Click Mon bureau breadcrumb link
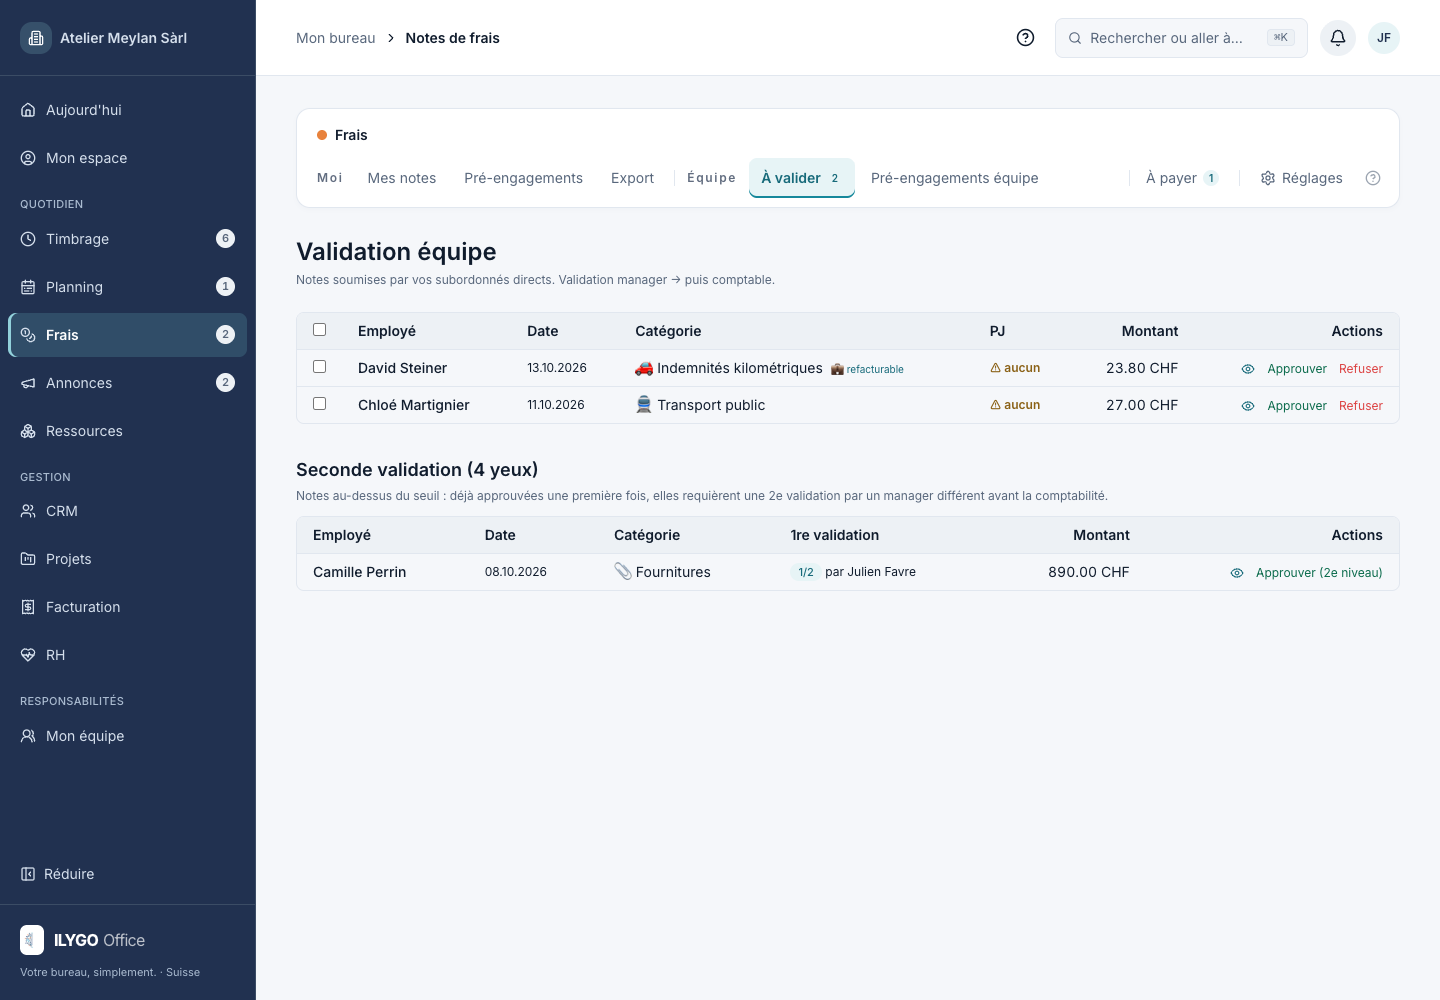 pos(336,38)
